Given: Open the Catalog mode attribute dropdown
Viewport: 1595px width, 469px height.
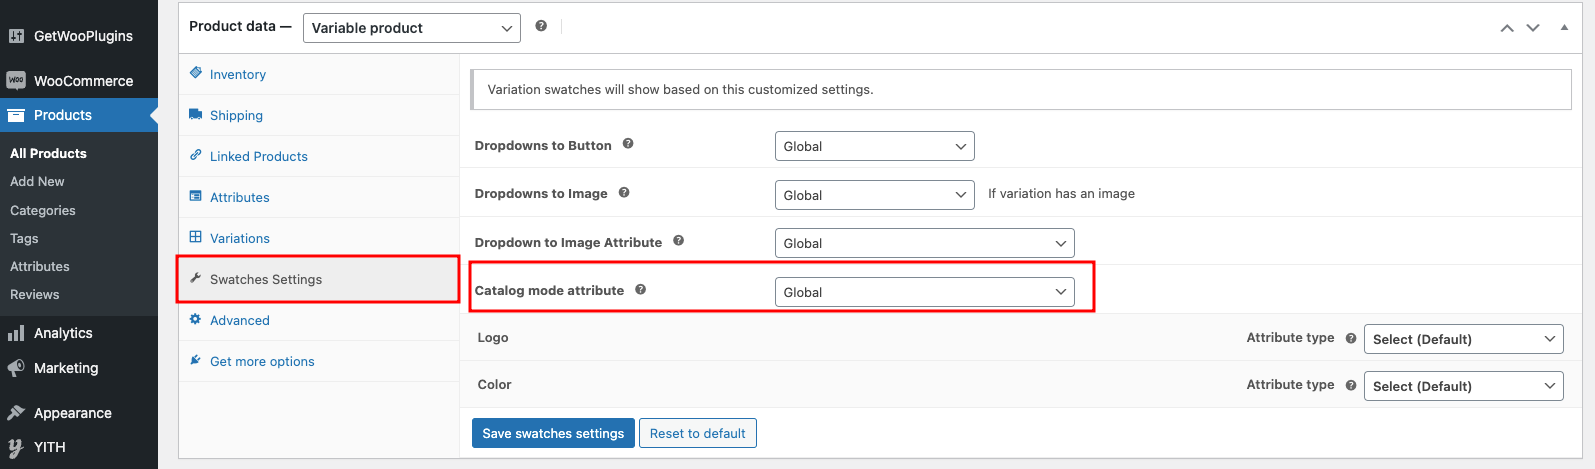Looking at the screenshot, I should click(x=925, y=292).
